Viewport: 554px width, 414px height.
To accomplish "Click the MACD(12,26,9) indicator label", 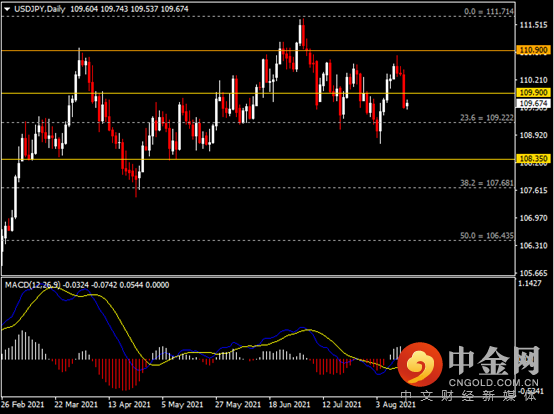I will [x=33, y=285].
